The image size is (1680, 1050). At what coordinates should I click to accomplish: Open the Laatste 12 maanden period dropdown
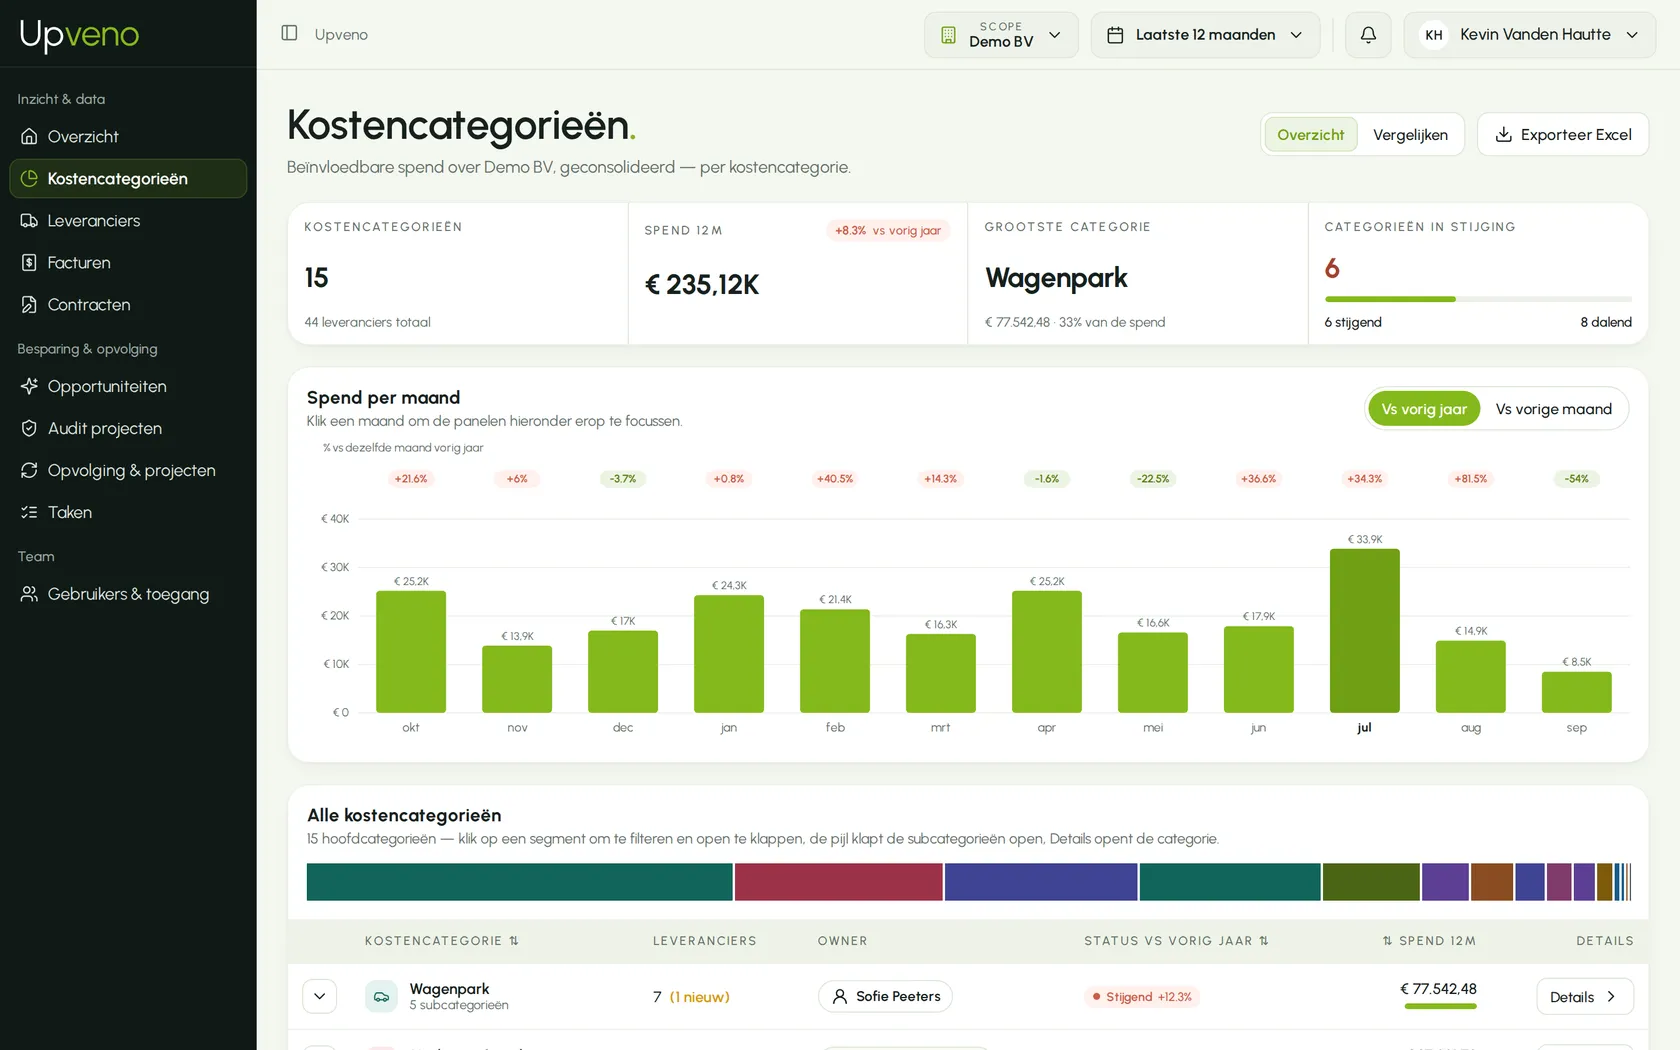(1205, 35)
